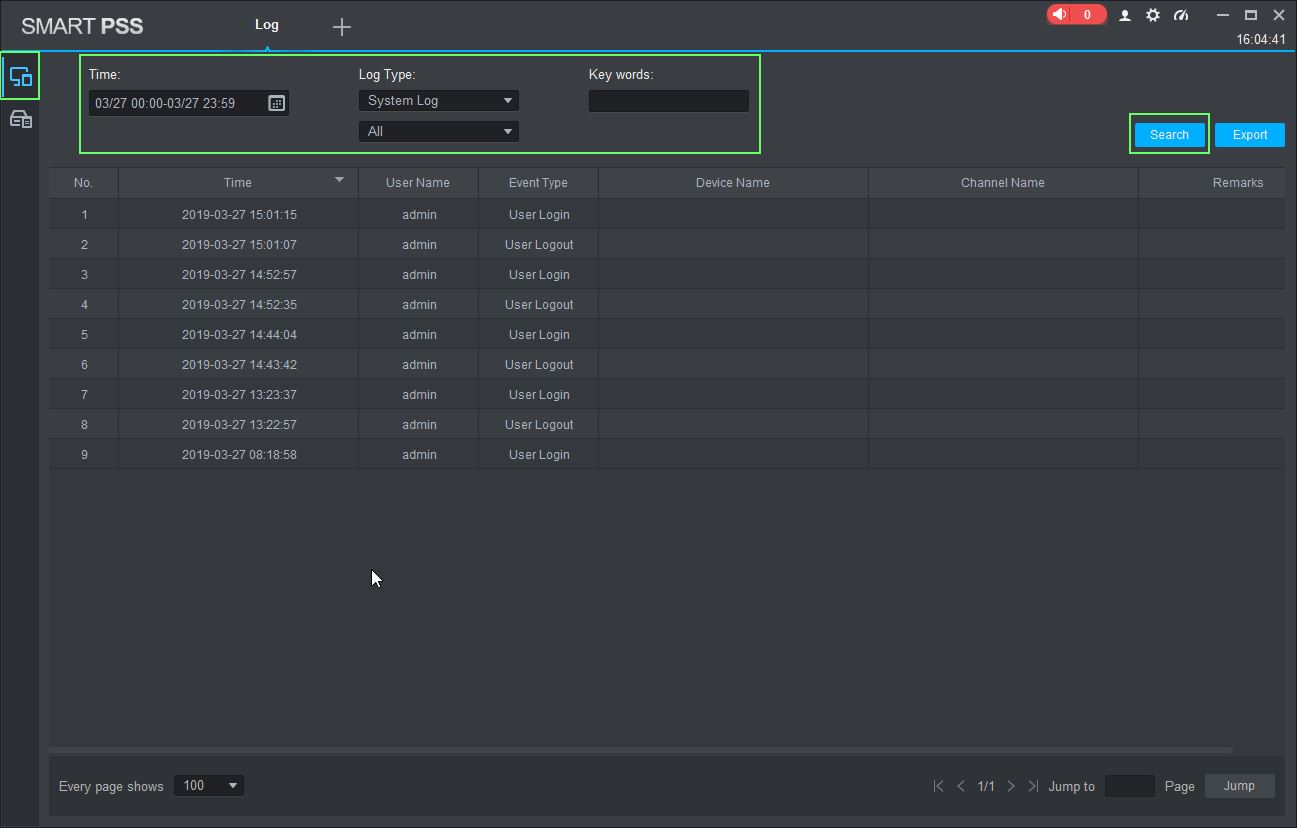
Task: Select log entry 2019-03-27 15:01:07
Action: pyautogui.click(x=667, y=244)
